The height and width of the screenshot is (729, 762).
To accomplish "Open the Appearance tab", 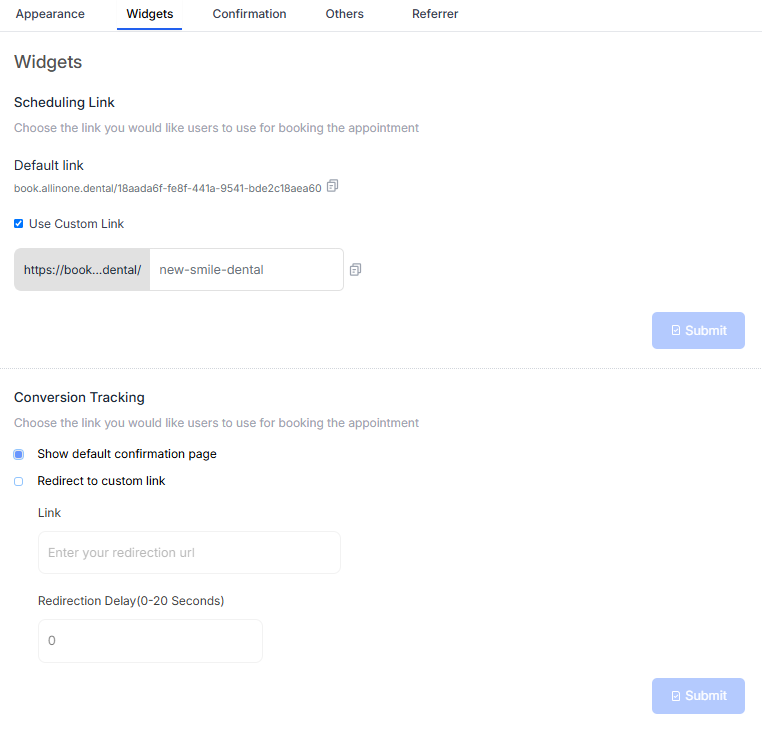I will [50, 14].
